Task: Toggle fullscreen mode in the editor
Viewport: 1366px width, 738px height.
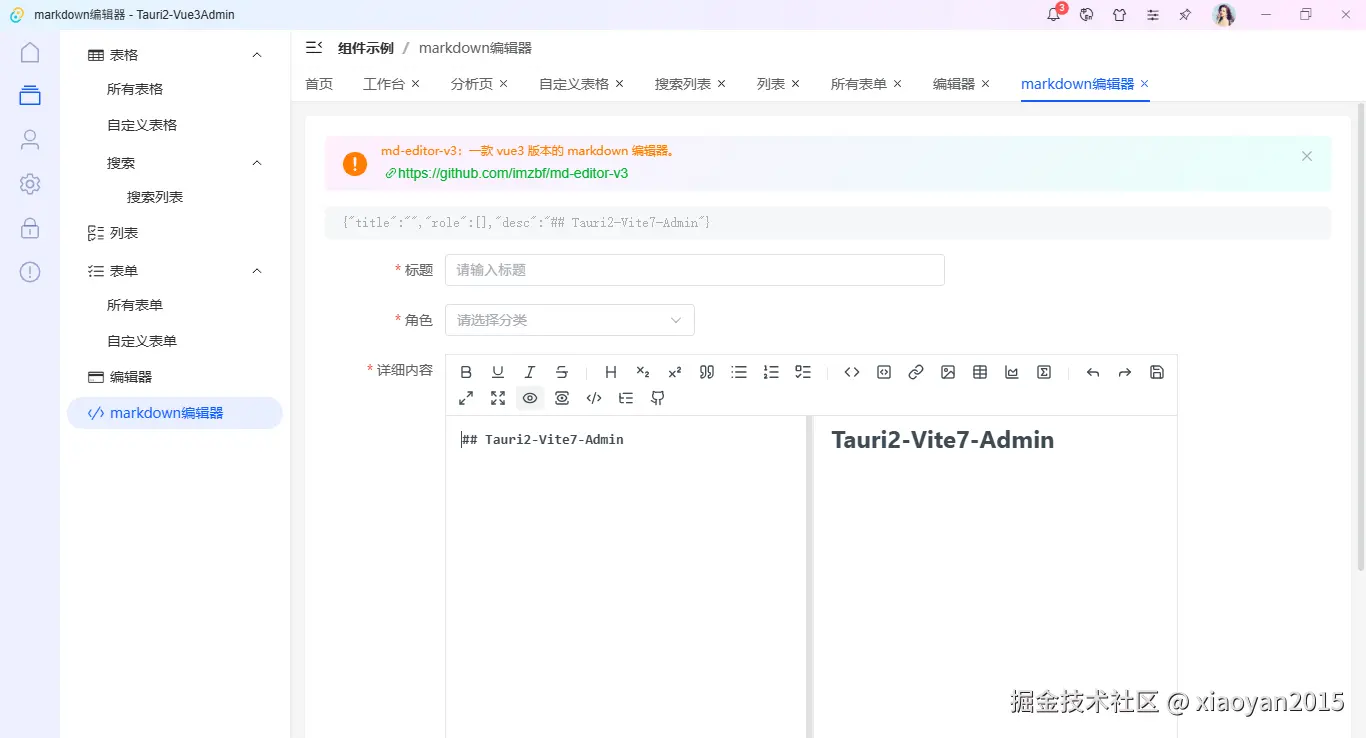Action: (498, 397)
